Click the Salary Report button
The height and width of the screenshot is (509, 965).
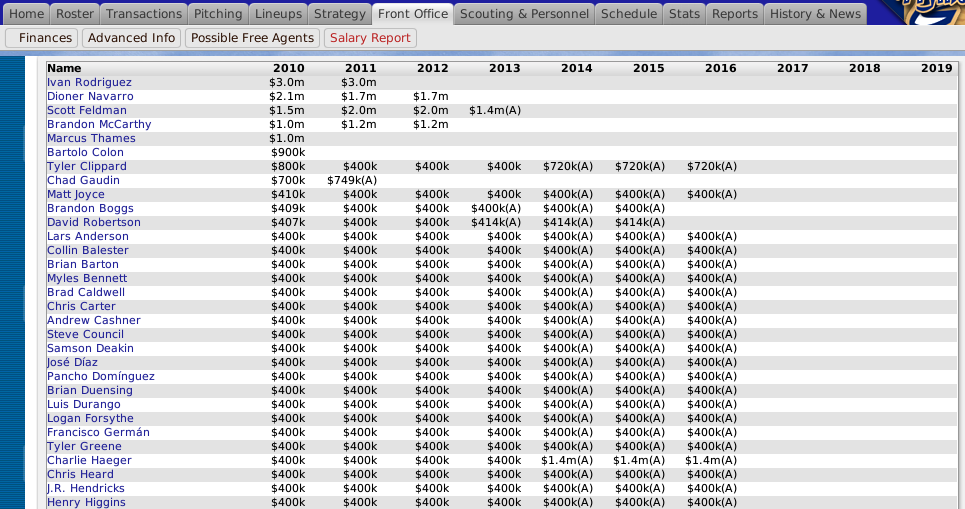click(370, 38)
